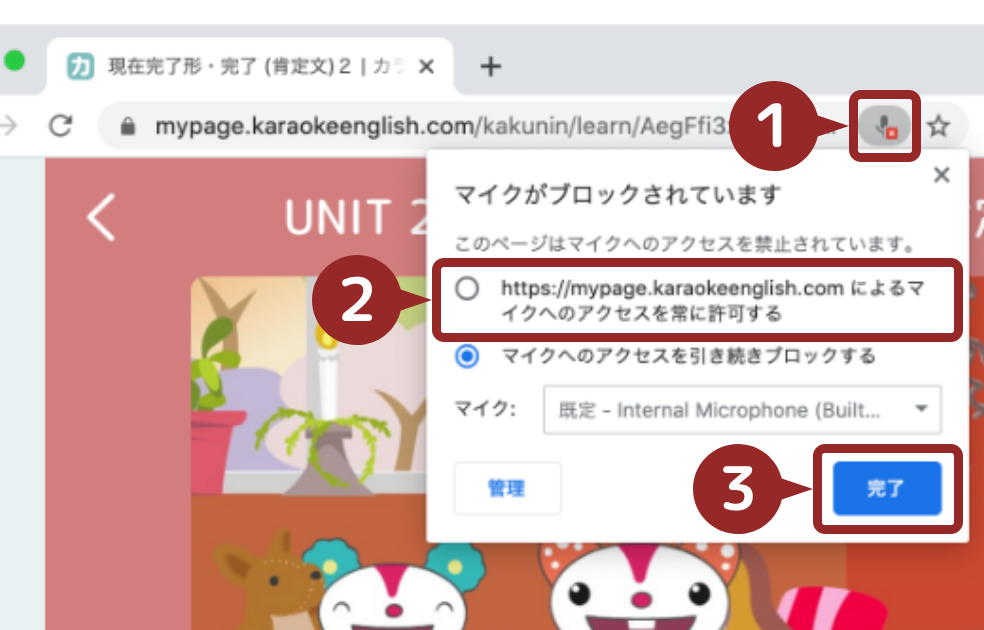The width and height of the screenshot is (984, 630).
Task: Bookmark this page with the star icon
Action: tap(939, 126)
